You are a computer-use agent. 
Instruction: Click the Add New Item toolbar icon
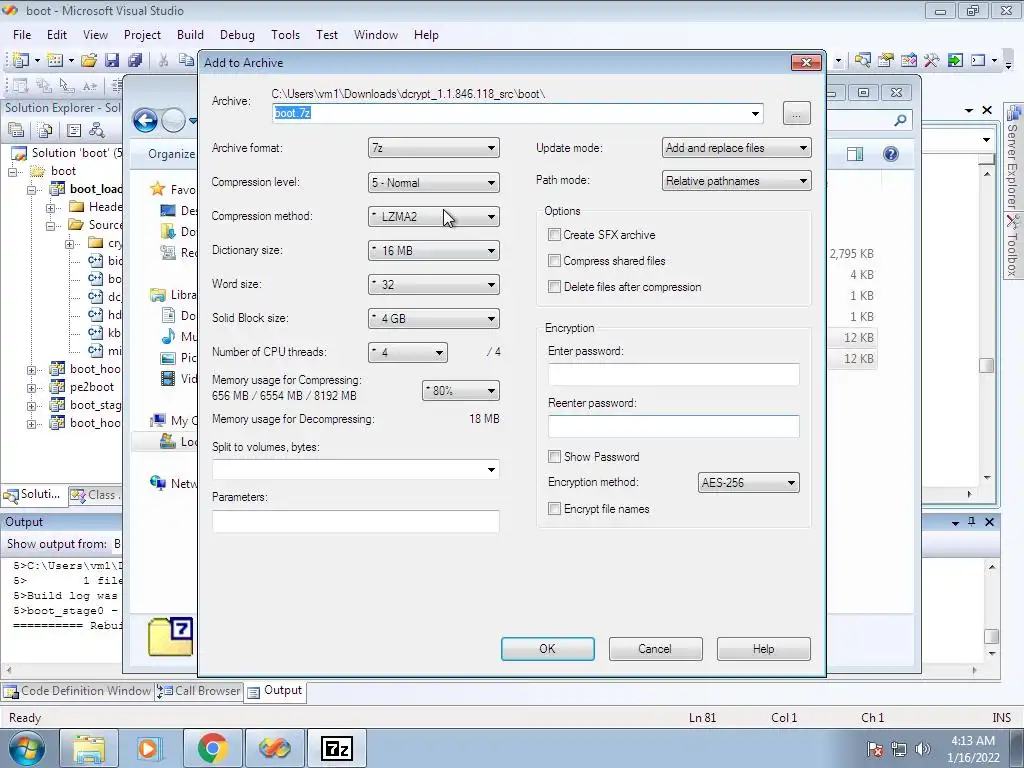(56, 60)
